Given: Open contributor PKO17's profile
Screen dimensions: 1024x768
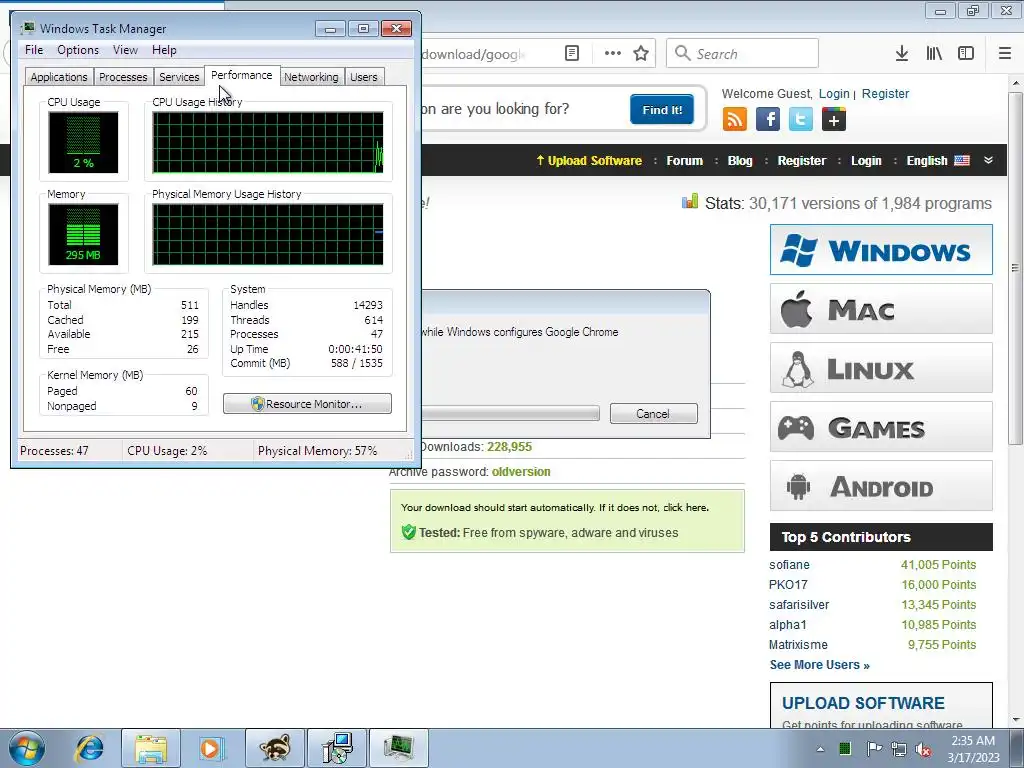Looking at the screenshot, I should click(788, 584).
